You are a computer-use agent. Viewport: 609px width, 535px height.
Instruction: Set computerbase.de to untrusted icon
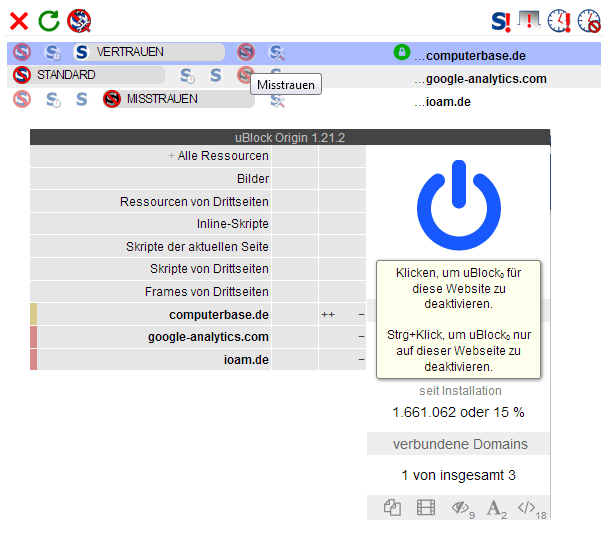(246, 52)
